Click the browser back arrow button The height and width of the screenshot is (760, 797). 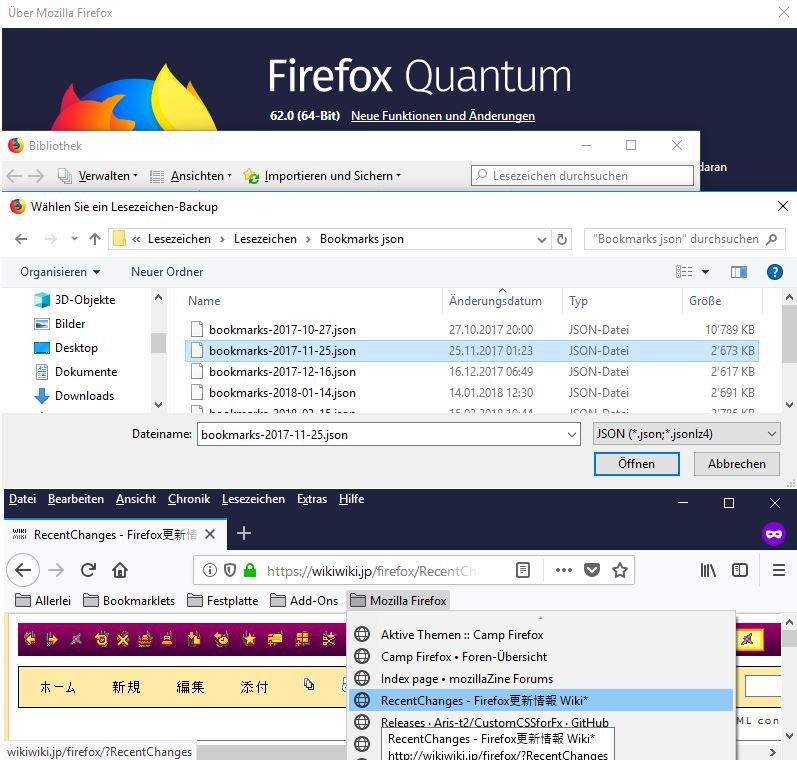coord(23,570)
